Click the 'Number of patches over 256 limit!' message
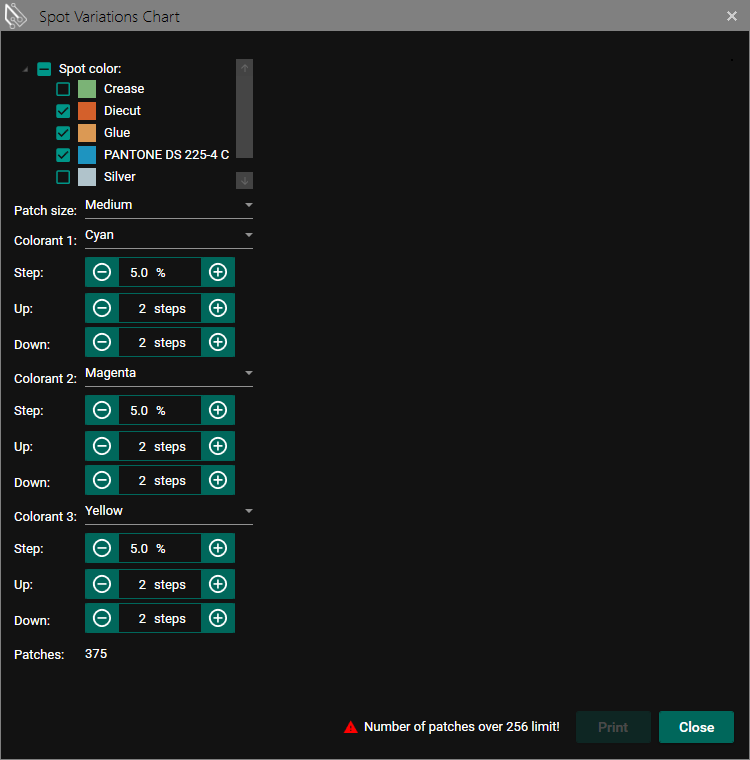This screenshot has height=760, width=750. click(462, 727)
